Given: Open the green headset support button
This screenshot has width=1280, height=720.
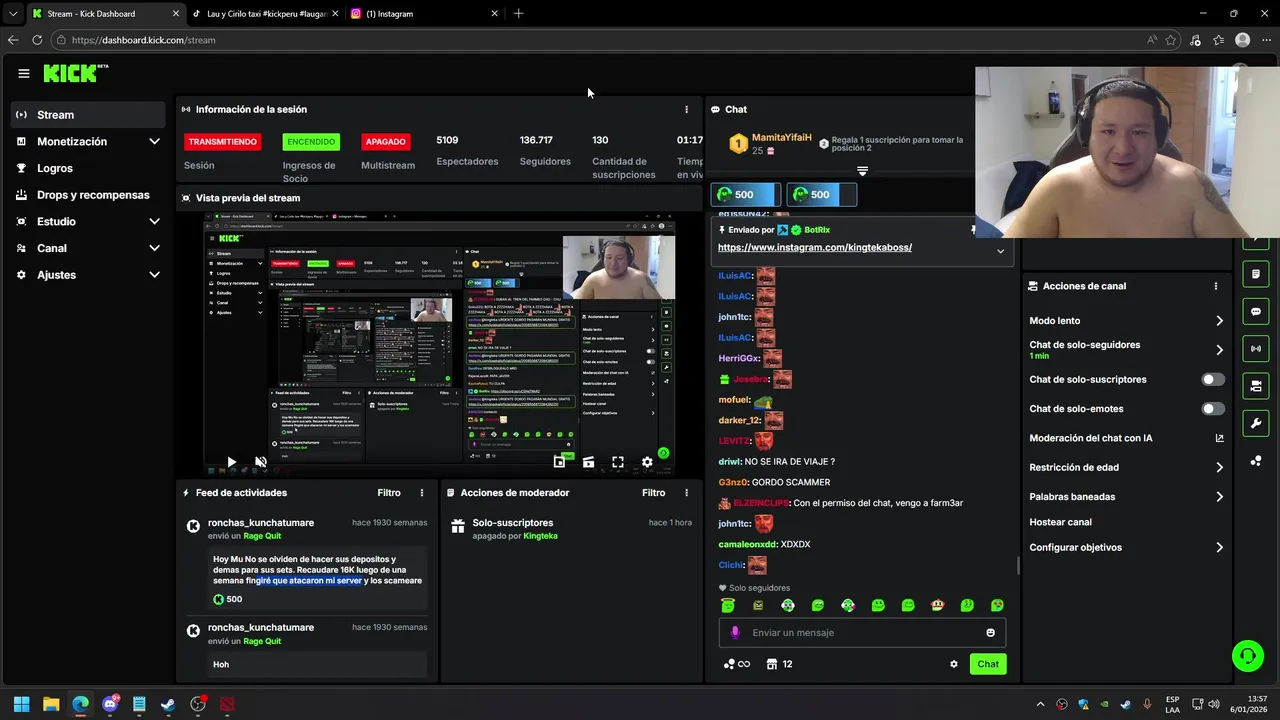Looking at the screenshot, I should point(1248,656).
